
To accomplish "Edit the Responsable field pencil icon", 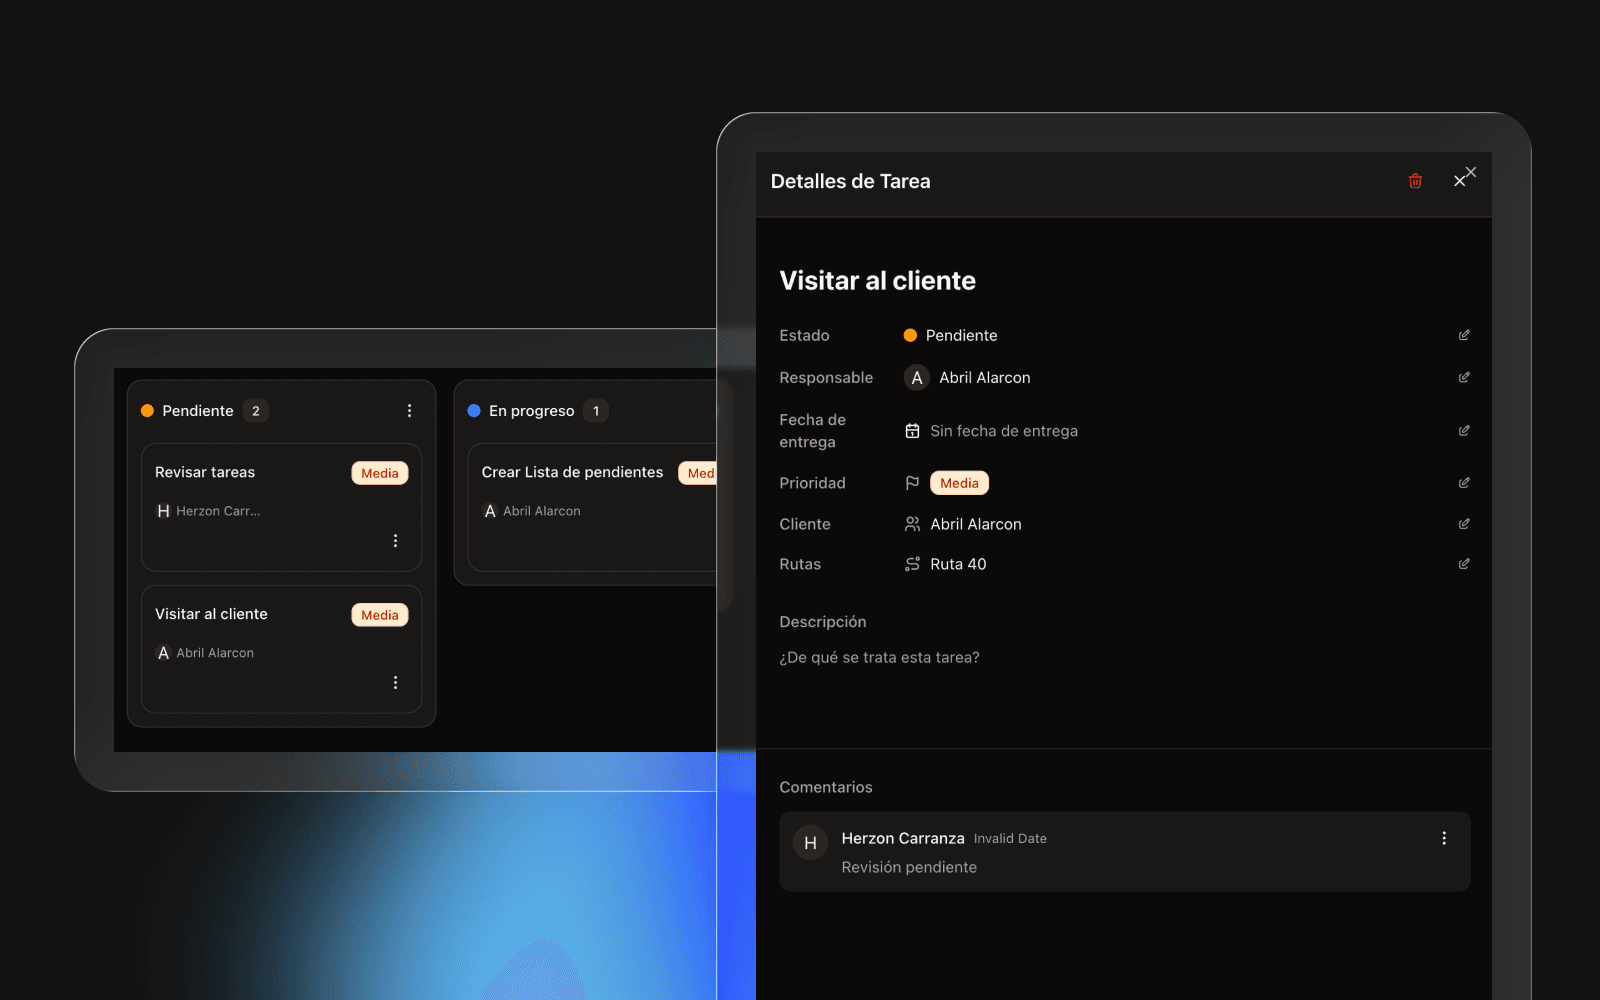I will coord(1464,377).
